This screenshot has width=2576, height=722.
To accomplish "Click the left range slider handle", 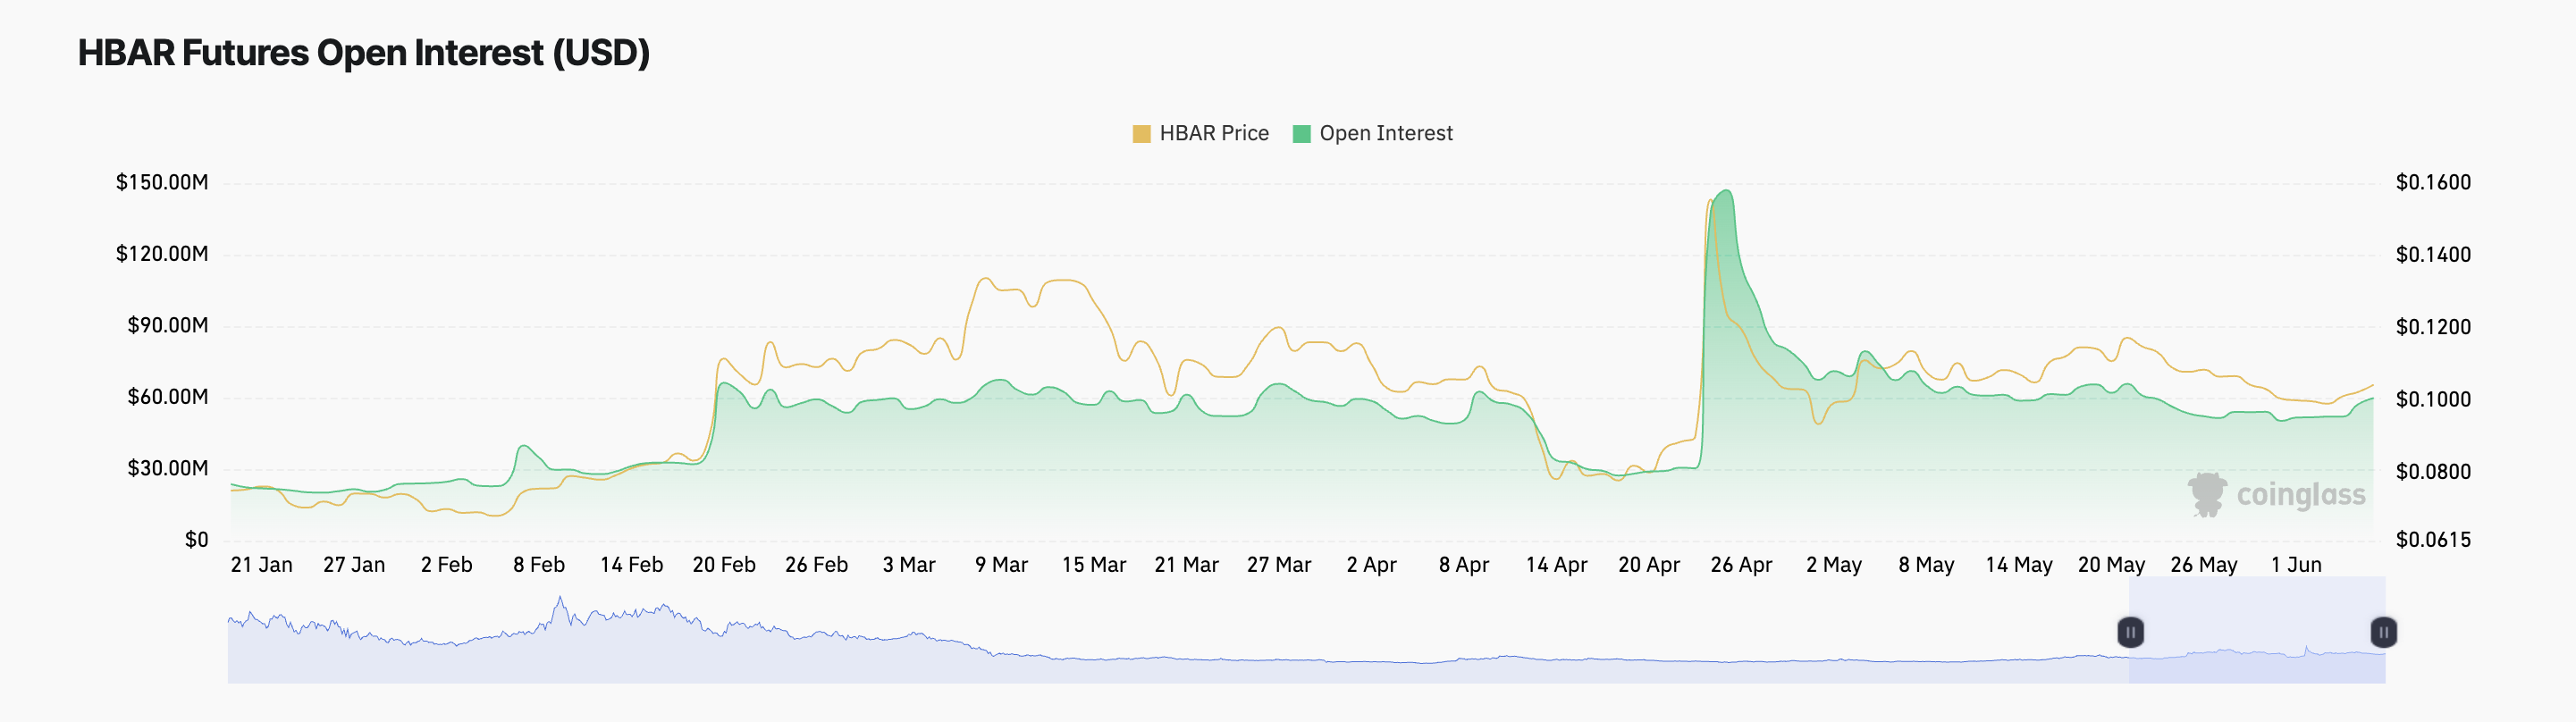I will [x=2130, y=632].
